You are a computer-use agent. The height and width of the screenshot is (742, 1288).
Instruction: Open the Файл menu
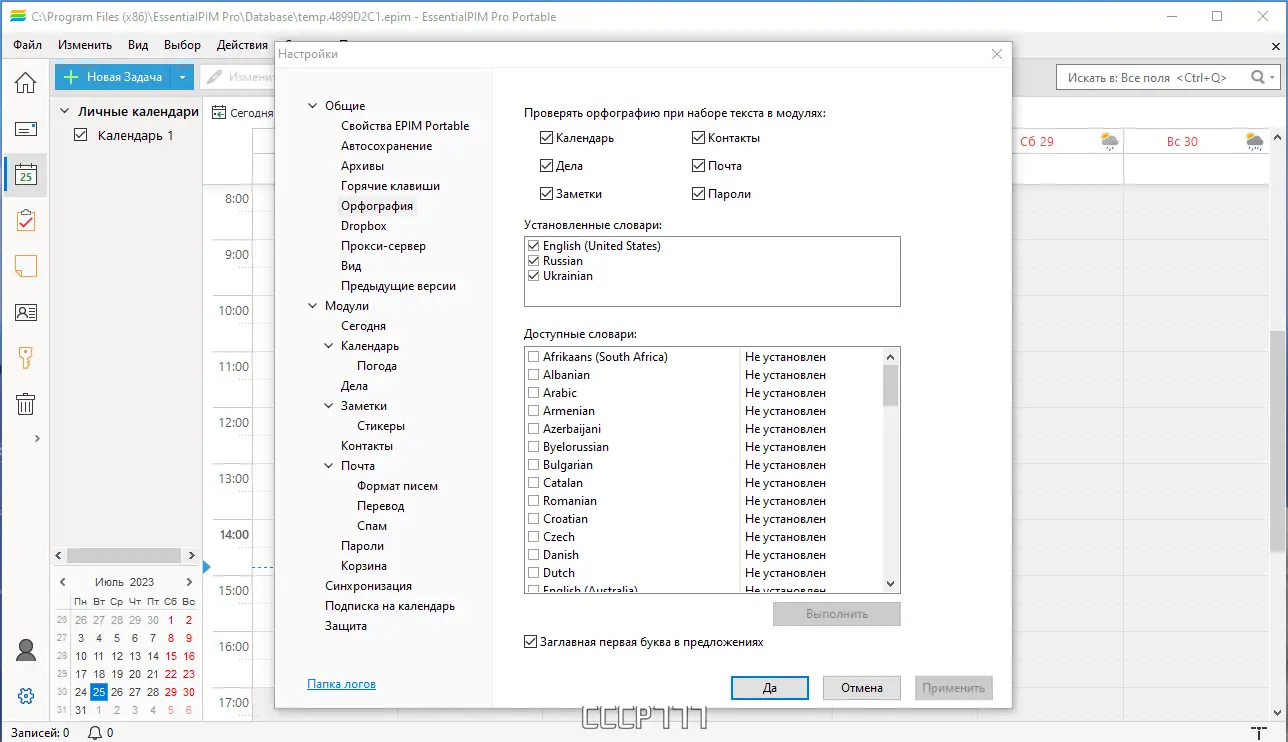tap(28, 45)
